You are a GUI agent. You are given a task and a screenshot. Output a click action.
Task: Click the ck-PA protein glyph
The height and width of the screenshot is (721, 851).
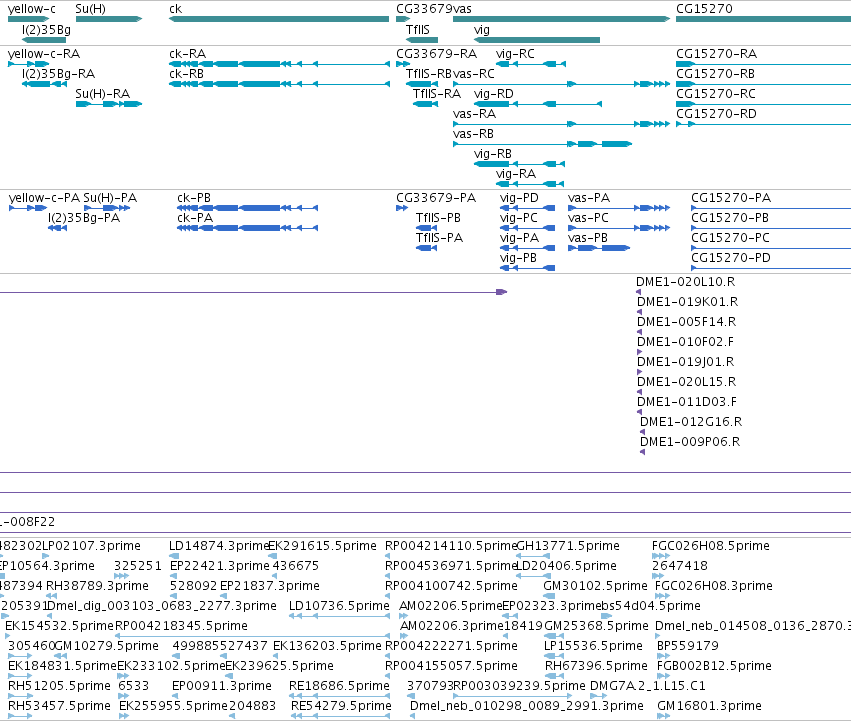(247, 228)
